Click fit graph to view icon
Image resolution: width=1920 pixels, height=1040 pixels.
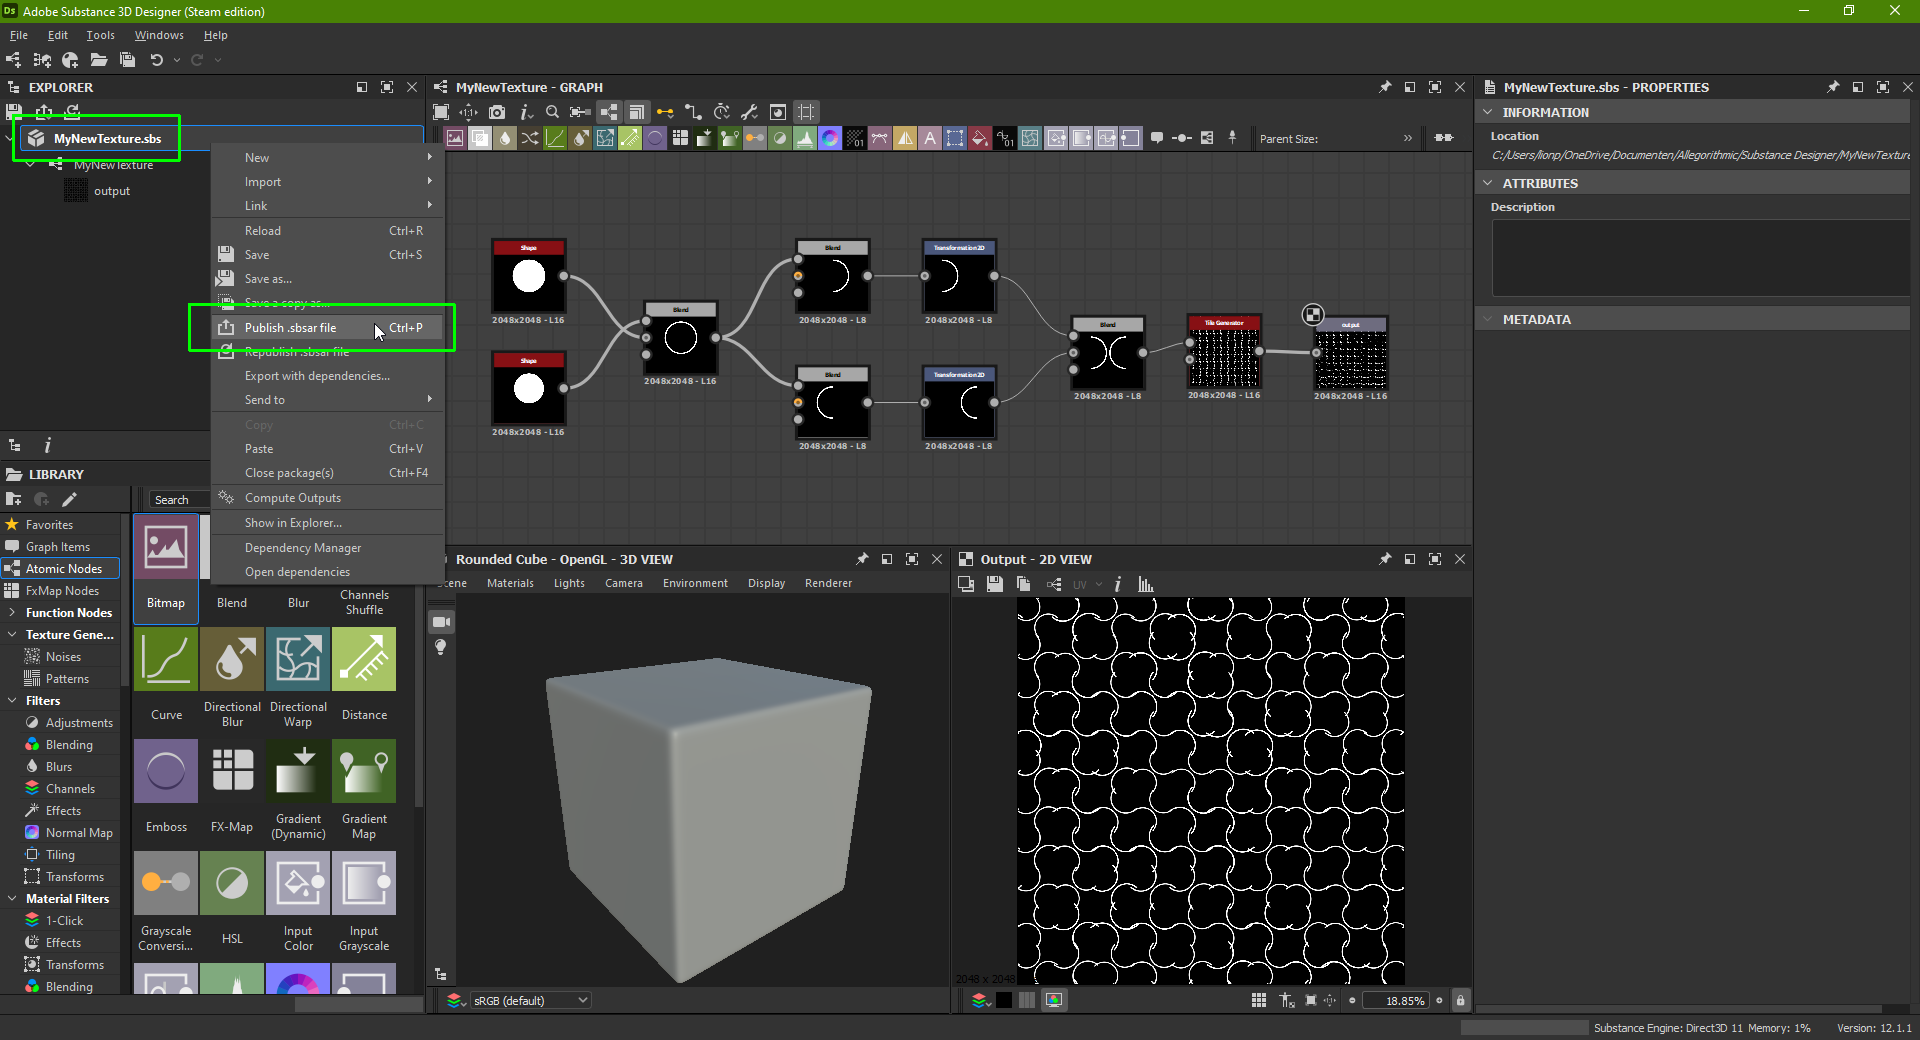tap(441, 112)
